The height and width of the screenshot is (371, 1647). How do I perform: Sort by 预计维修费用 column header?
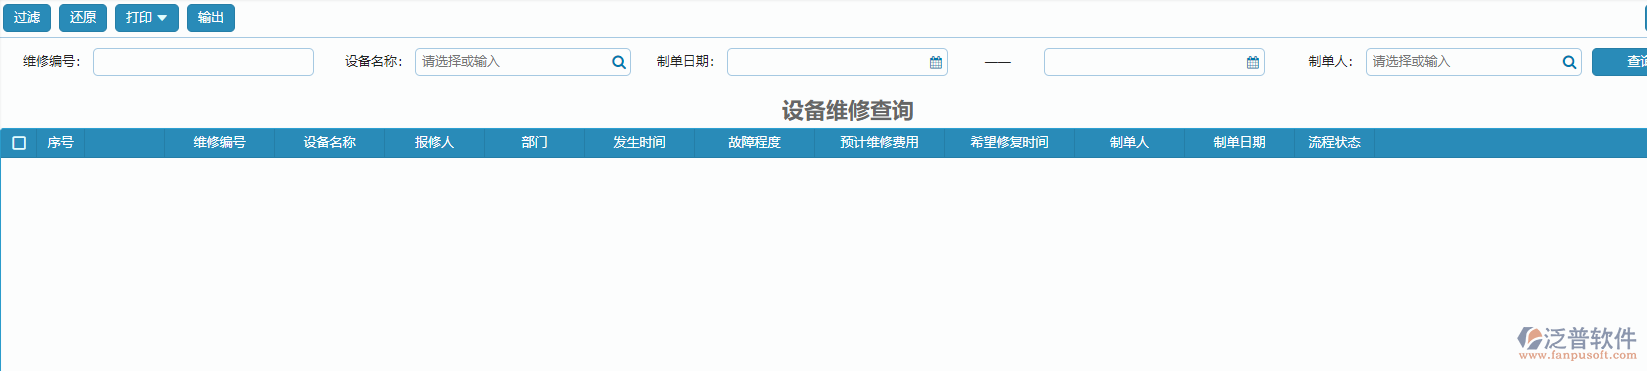(x=880, y=143)
